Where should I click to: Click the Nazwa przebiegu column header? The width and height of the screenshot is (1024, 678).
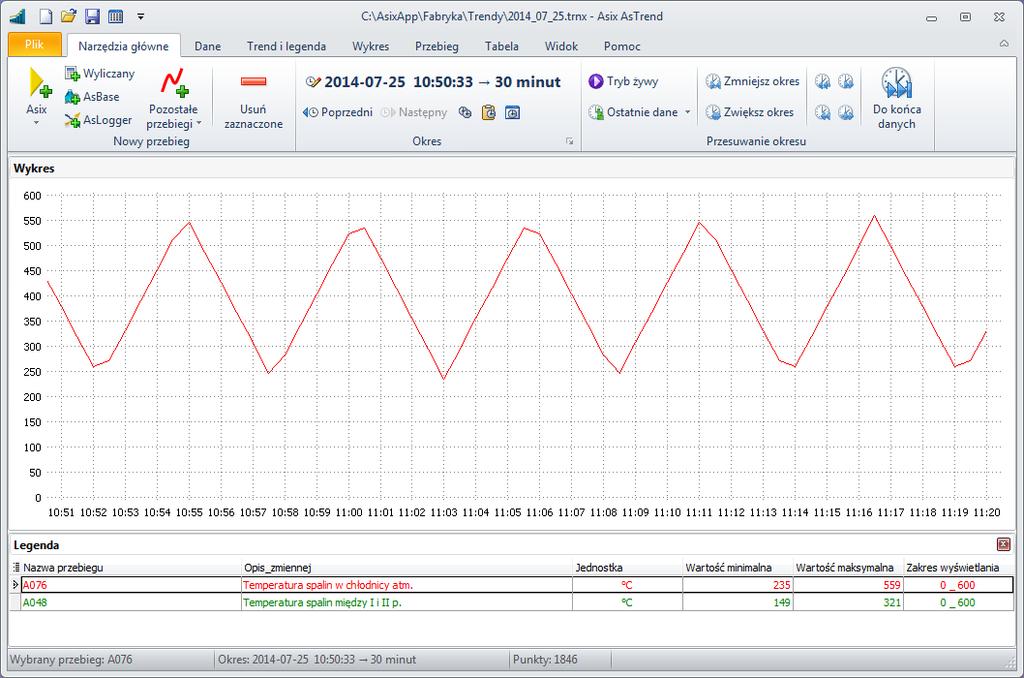click(x=131, y=568)
